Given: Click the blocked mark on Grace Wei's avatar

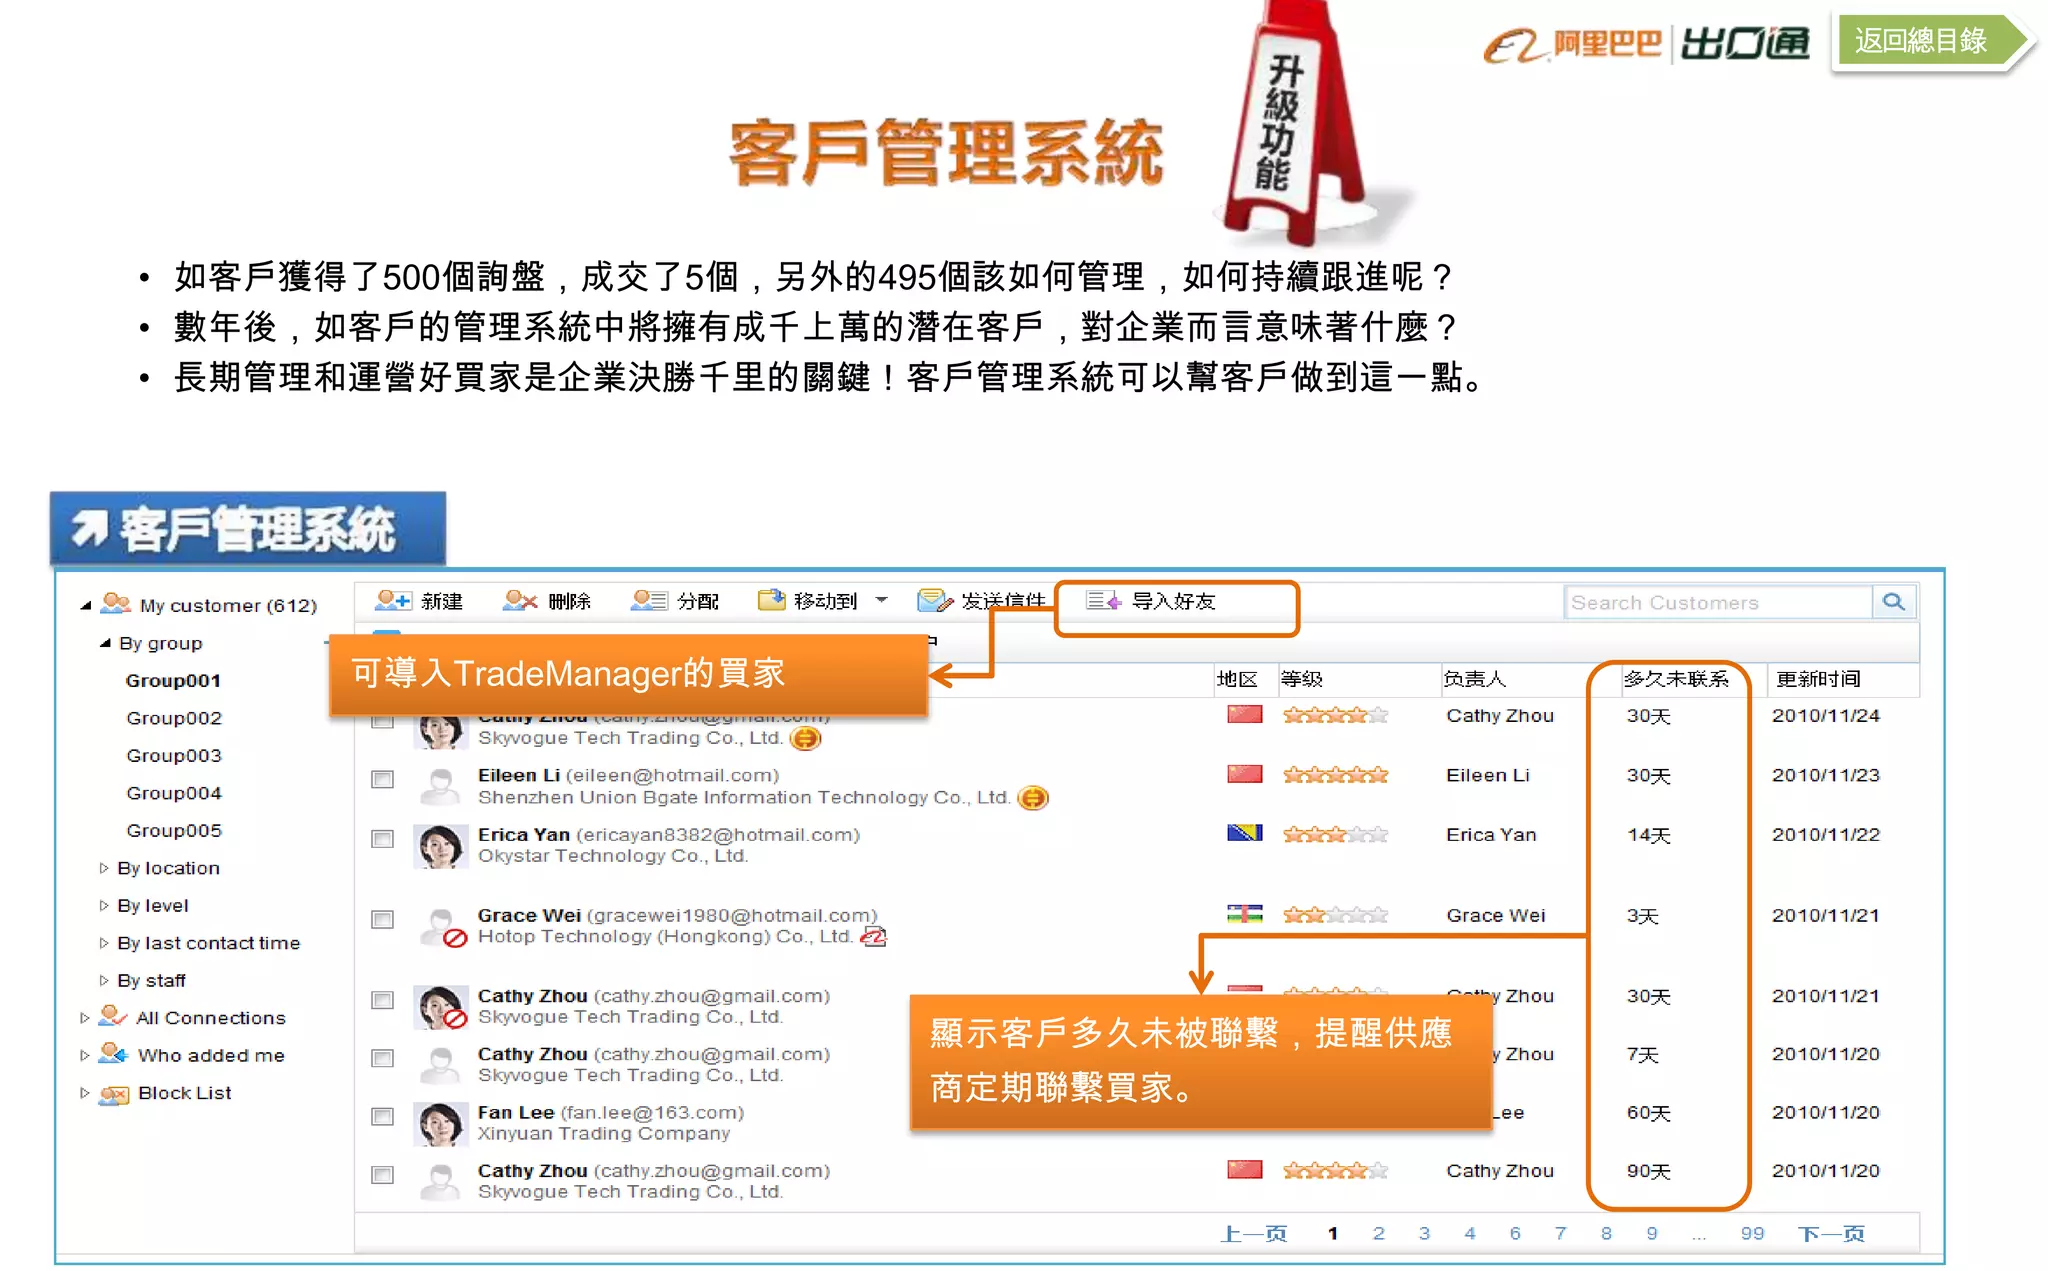Looking at the screenshot, I should (x=455, y=938).
